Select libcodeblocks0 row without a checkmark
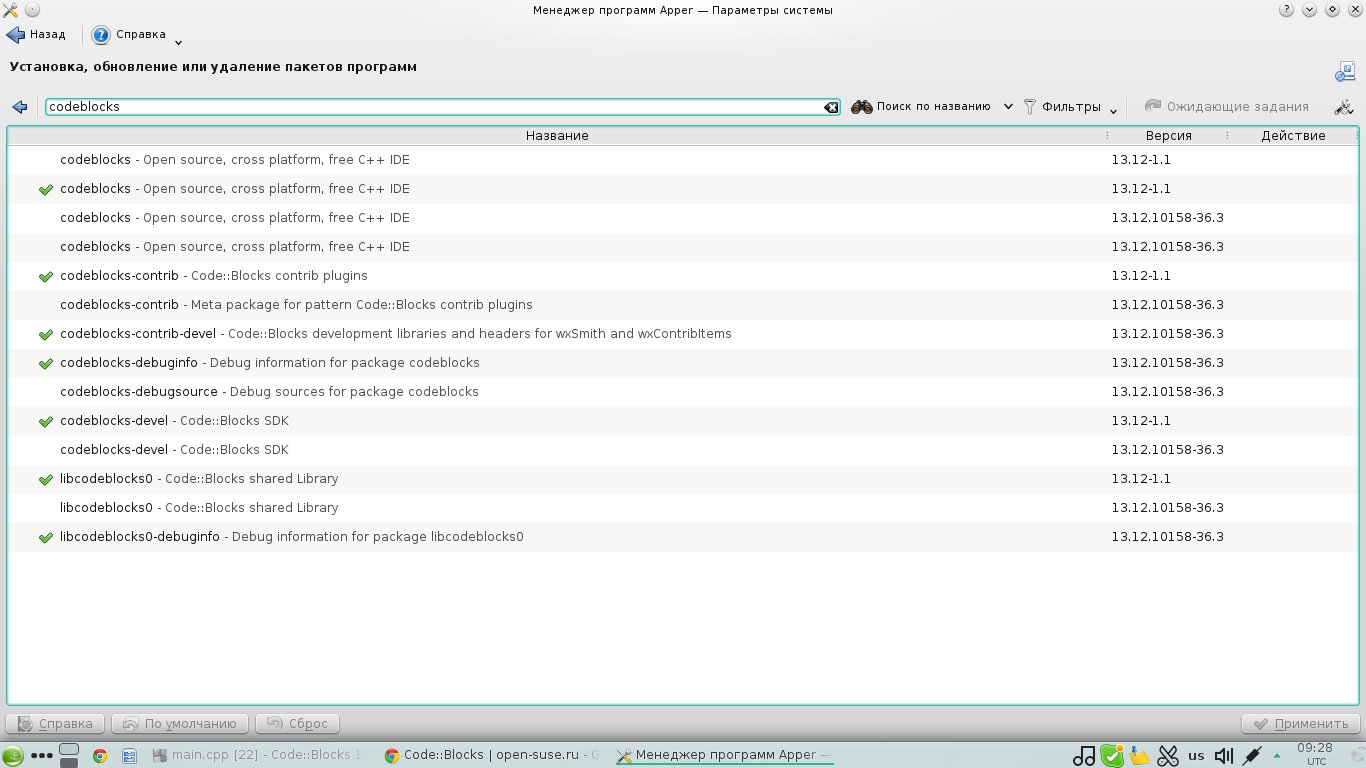This screenshot has height=768, width=1366. click(683, 508)
